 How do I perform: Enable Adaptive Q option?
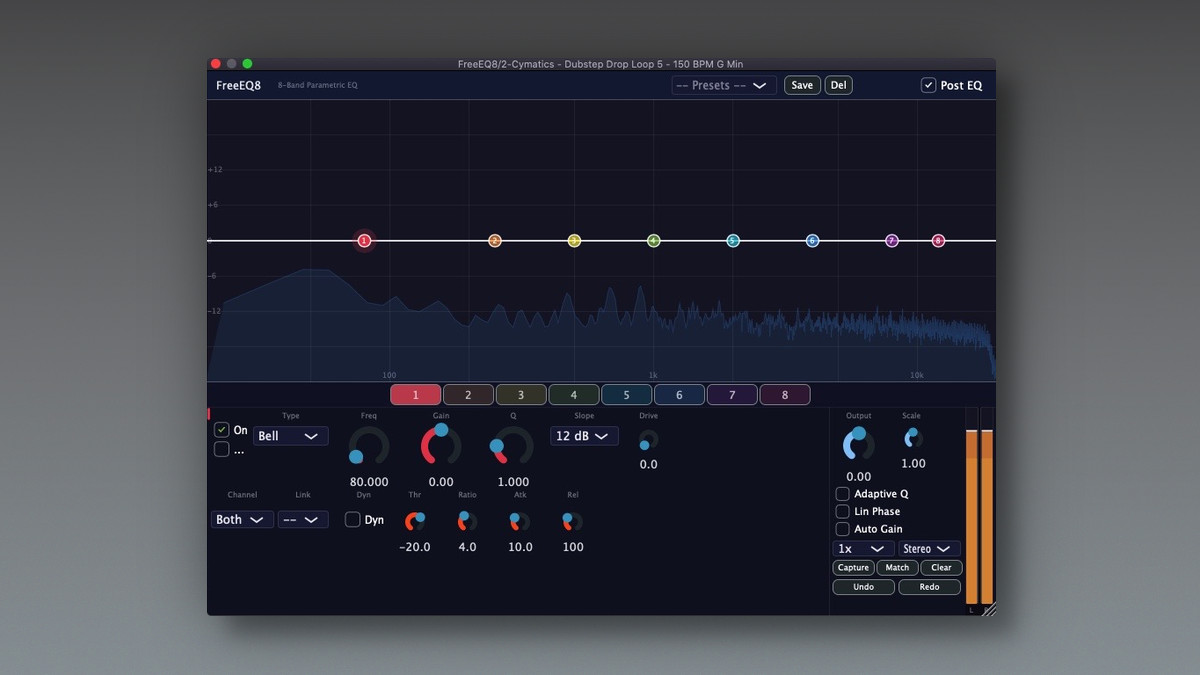coord(842,494)
